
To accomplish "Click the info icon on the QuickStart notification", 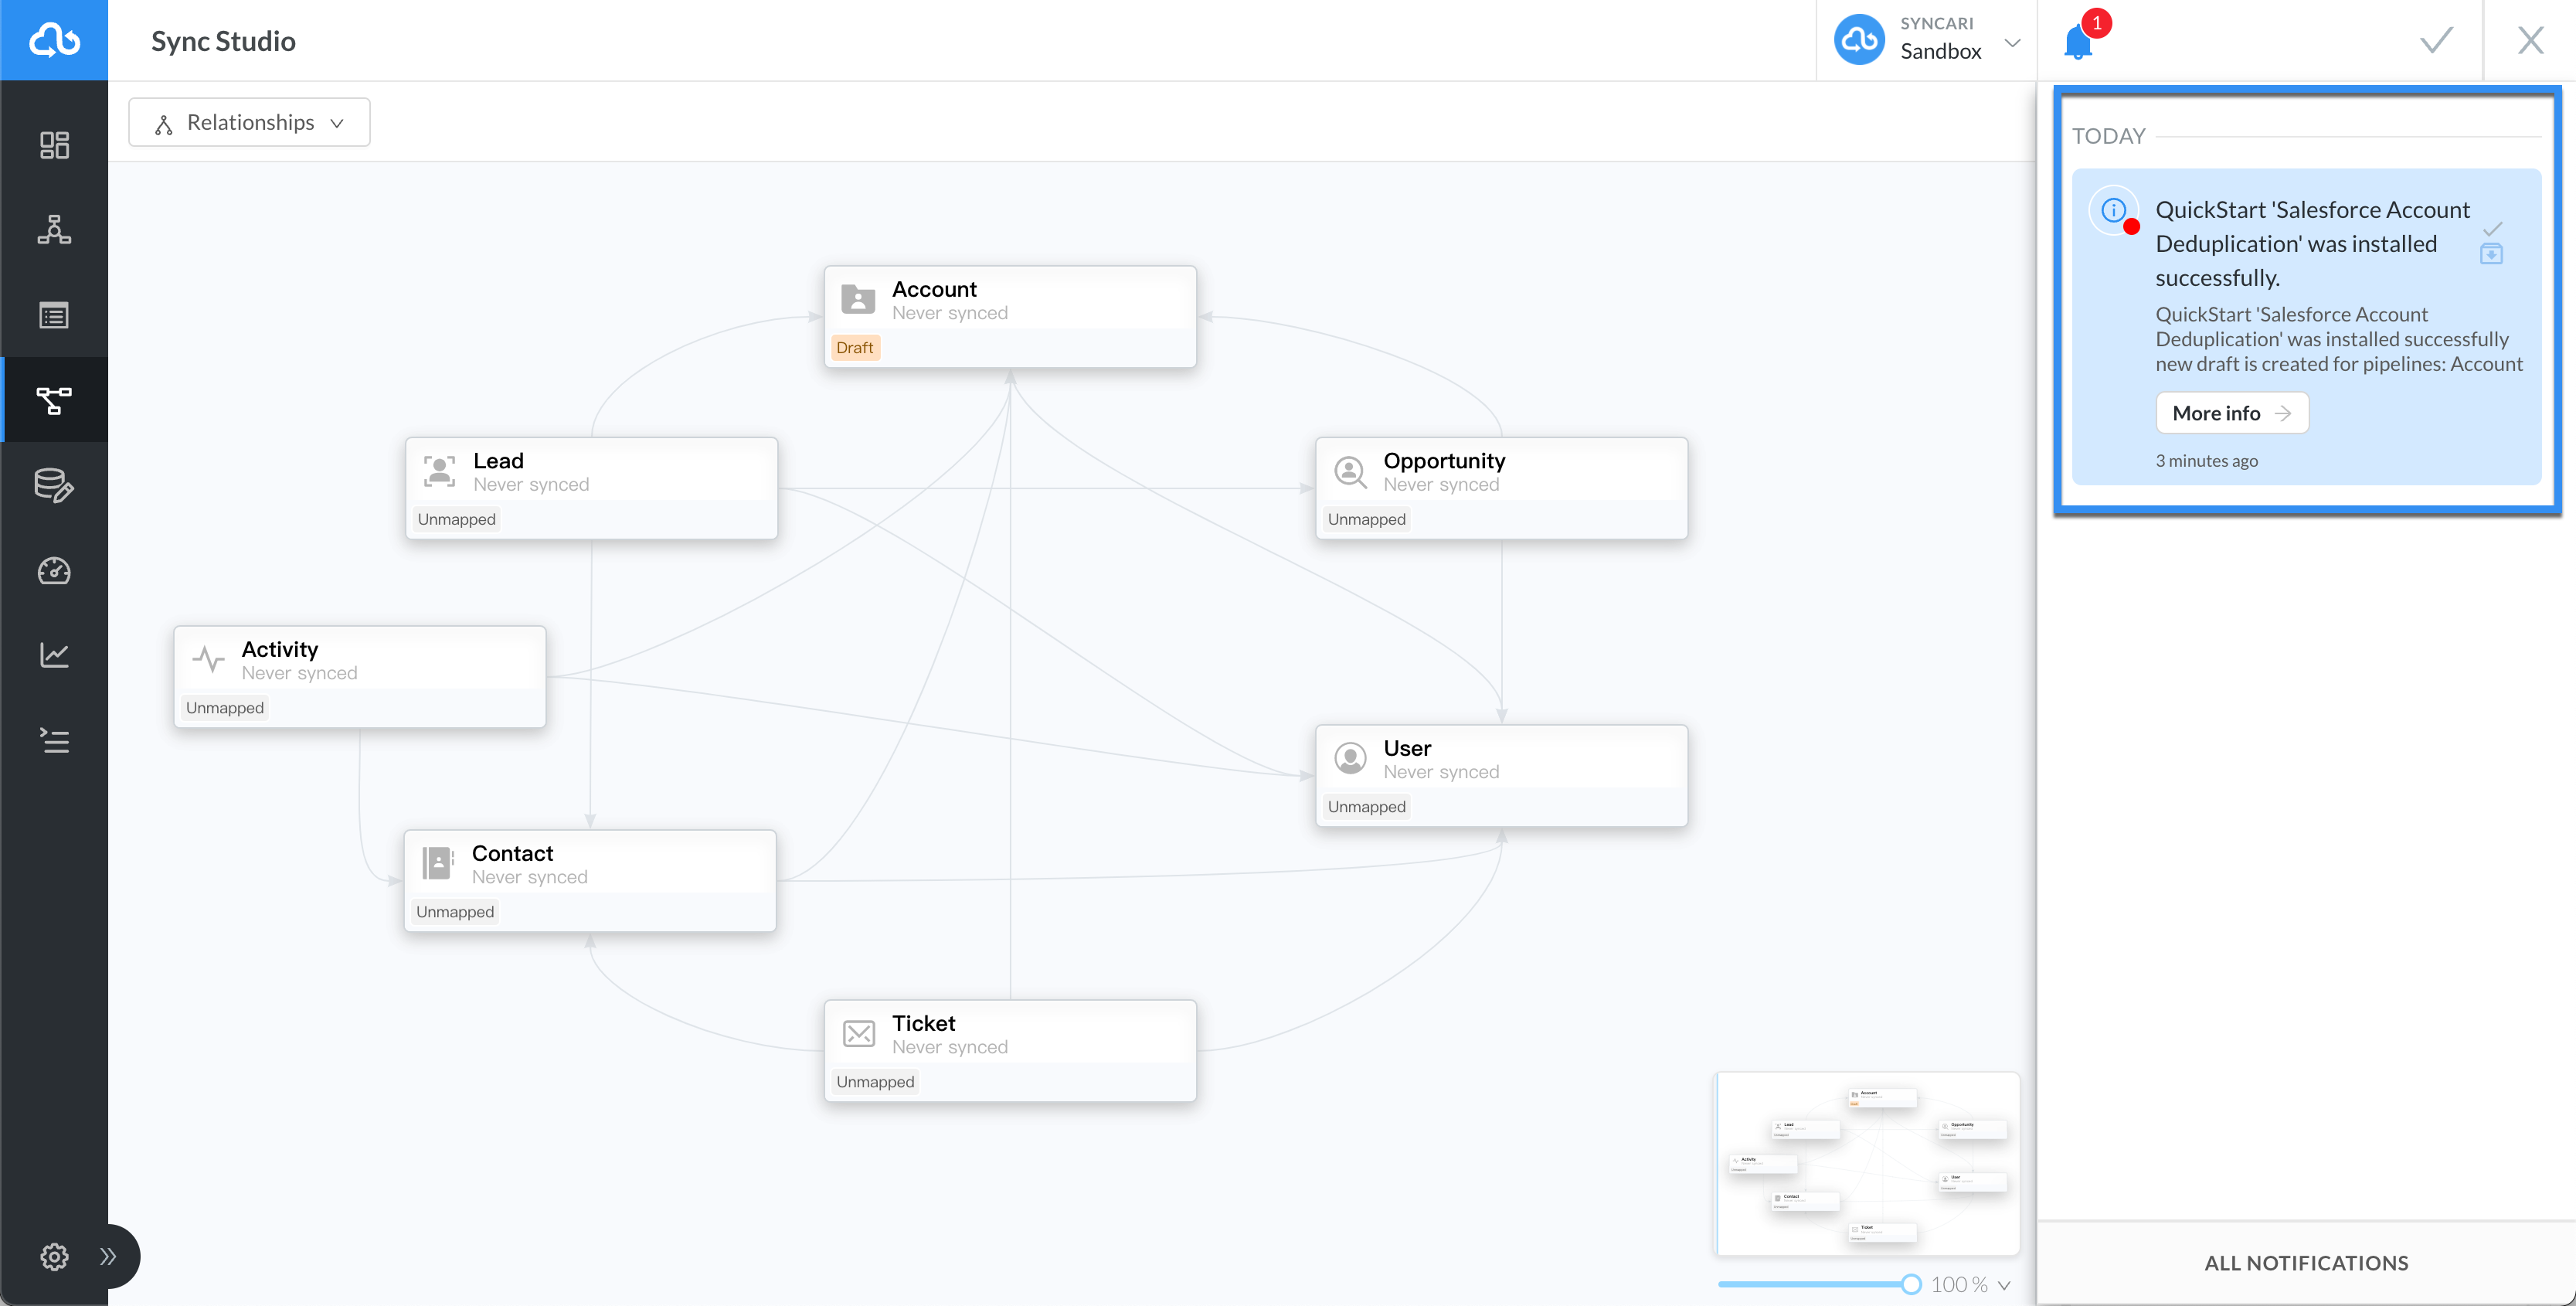I will 2113,210.
